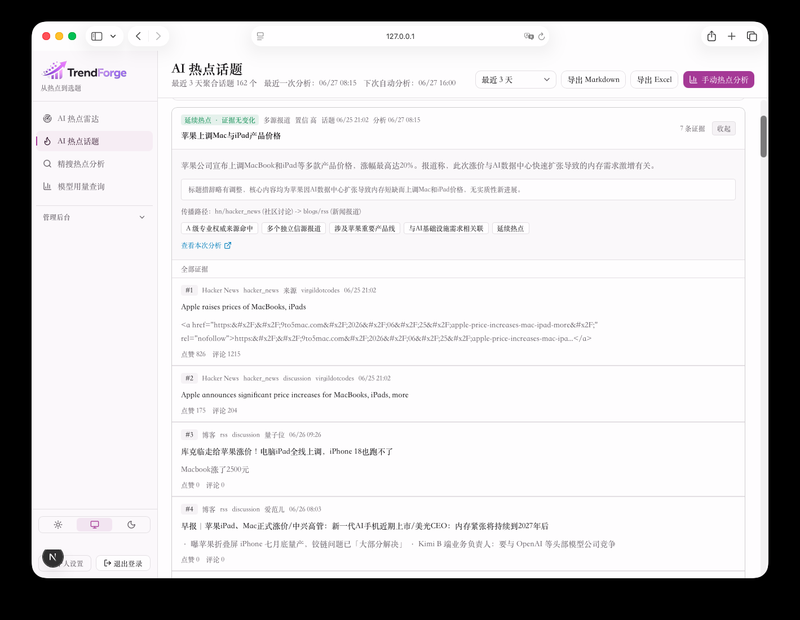Show the tab overview
This screenshot has height=620, width=800.
pos(752,36)
